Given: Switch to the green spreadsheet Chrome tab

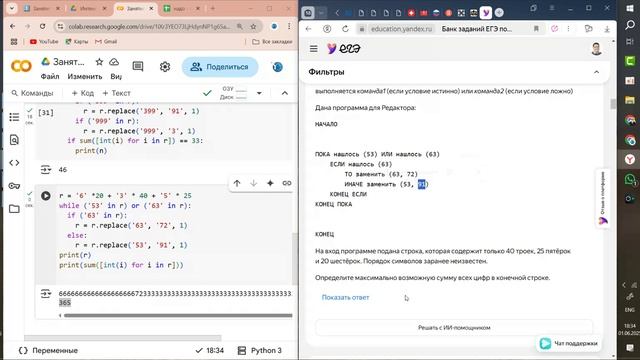Looking at the screenshot, I should tap(182, 8).
